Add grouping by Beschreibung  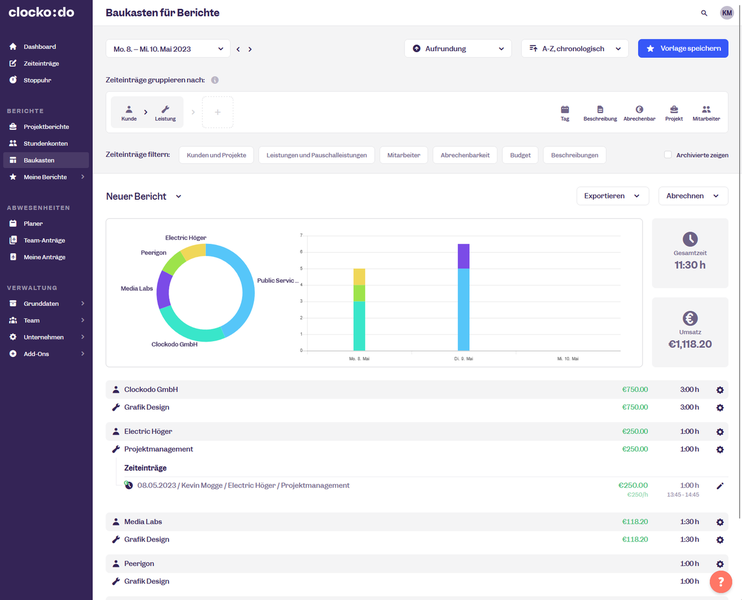click(x=600, y=113)
